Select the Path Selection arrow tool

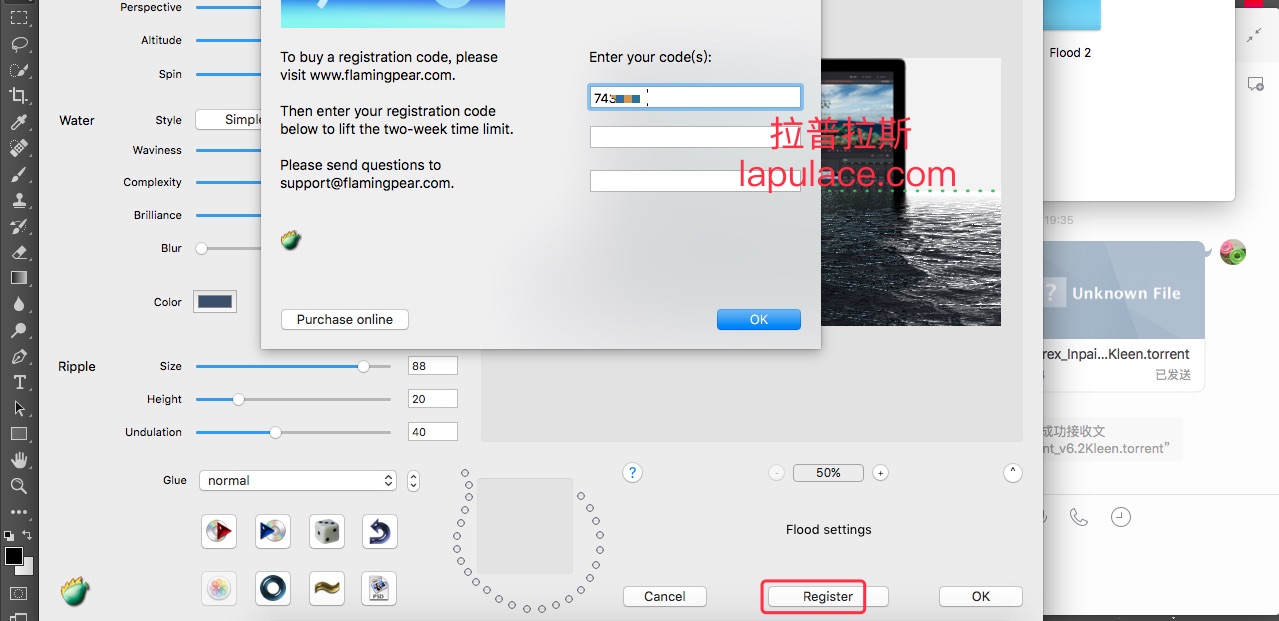(x=19, y=408)
